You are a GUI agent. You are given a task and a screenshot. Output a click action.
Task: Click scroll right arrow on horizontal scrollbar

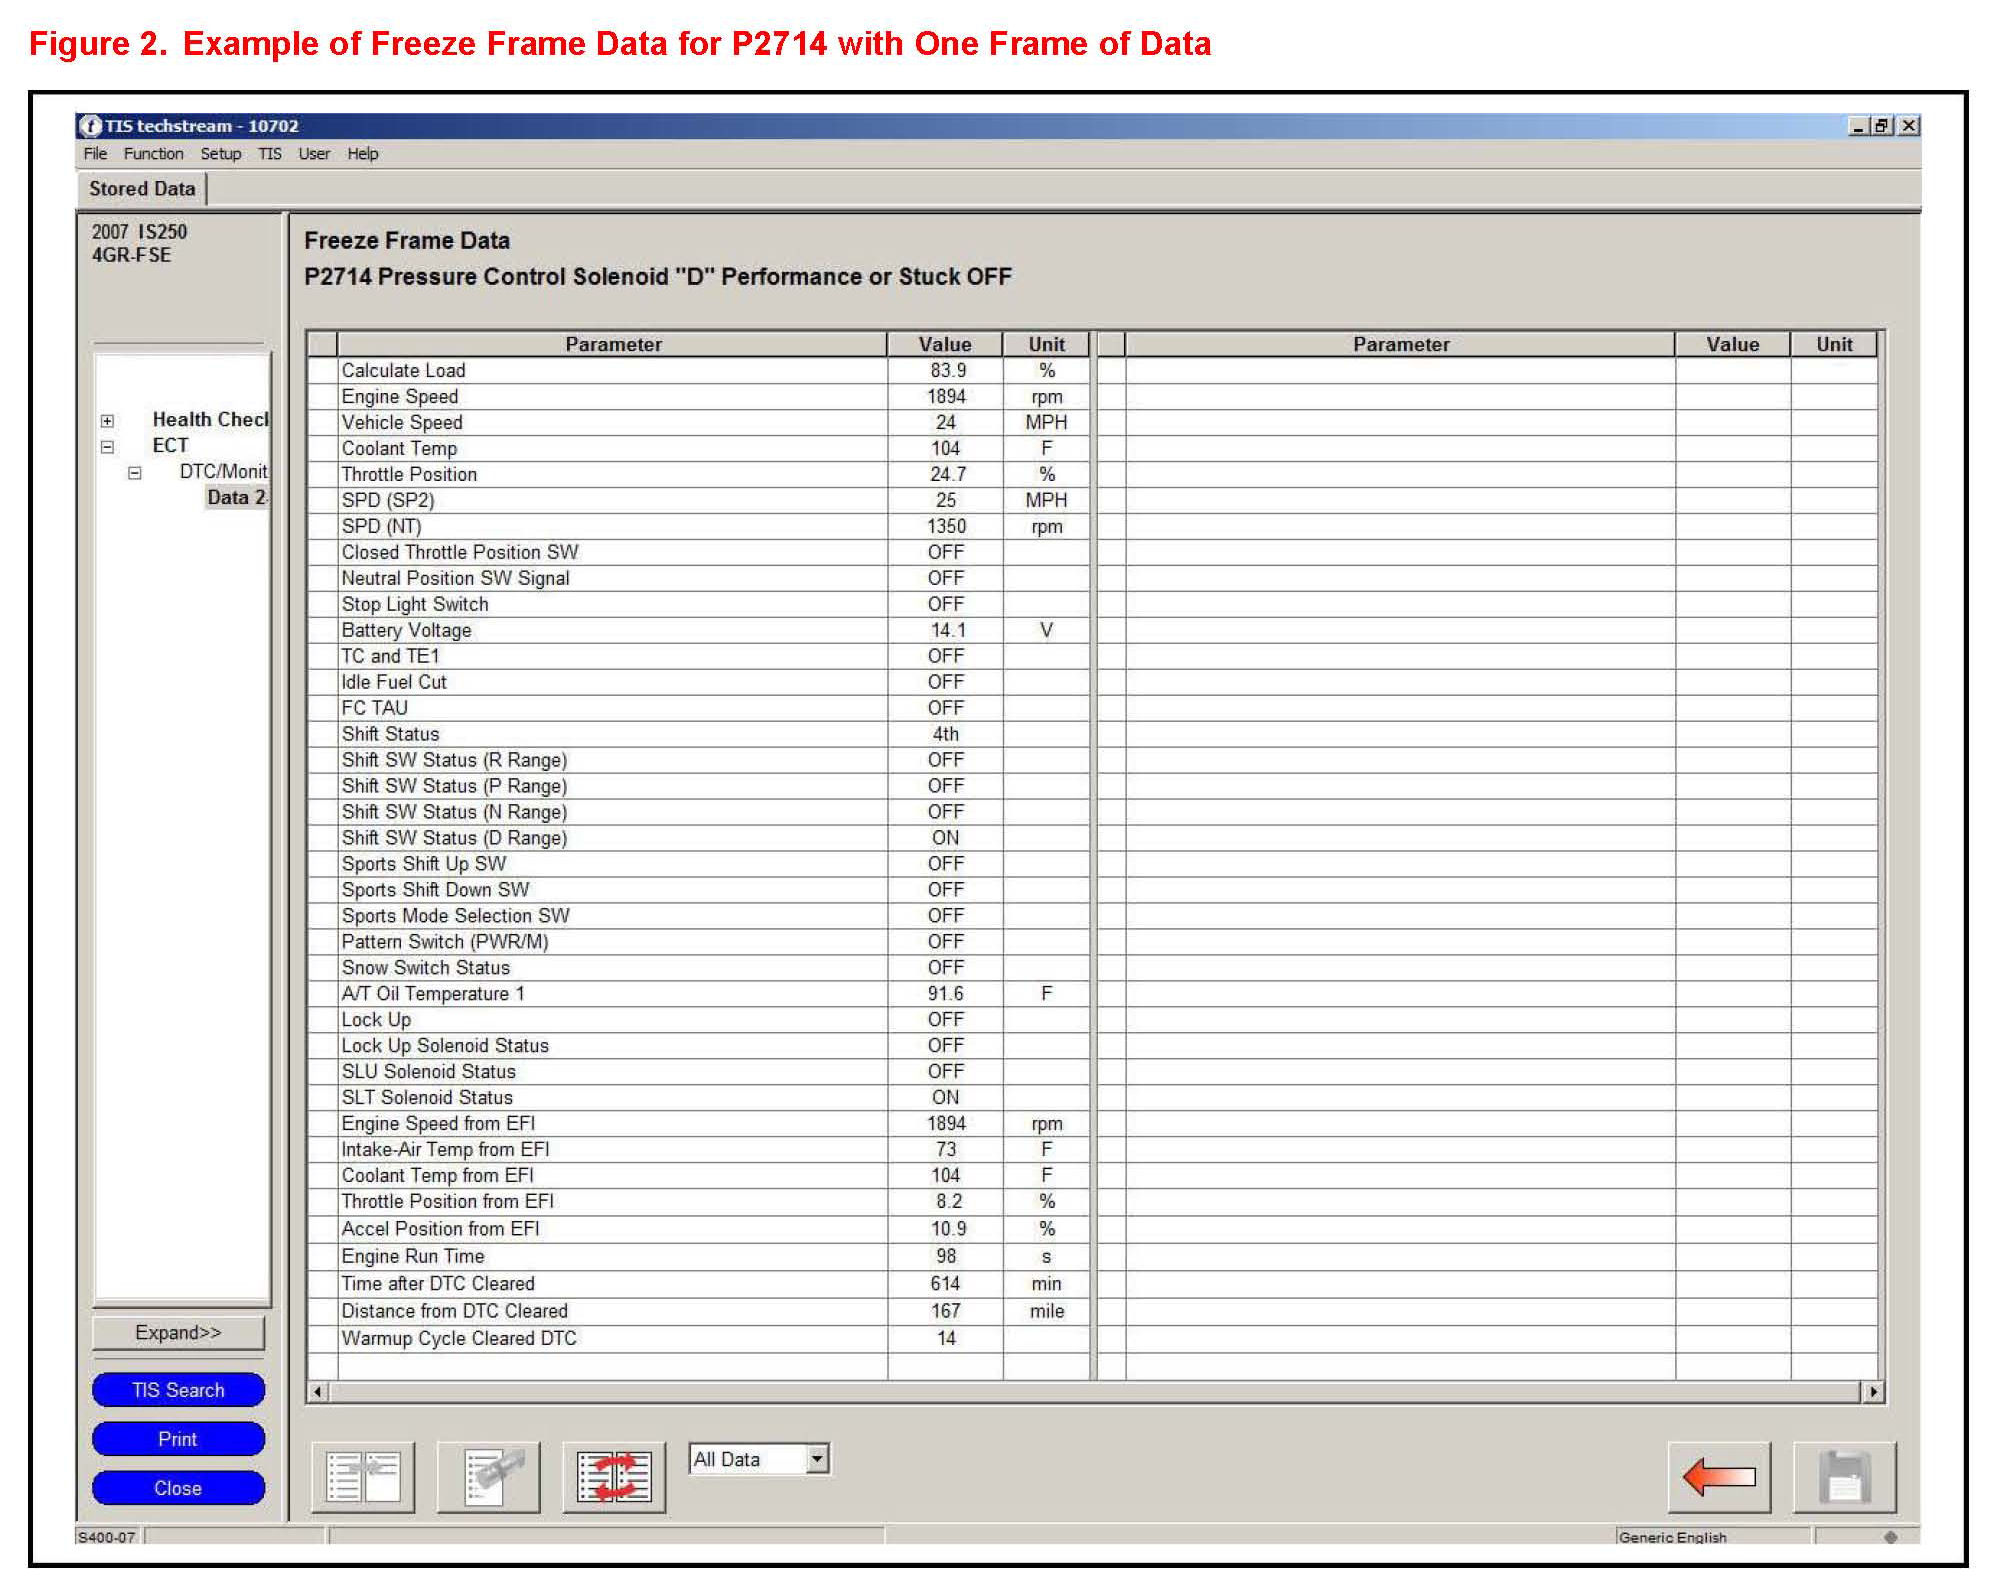[1872, 1392]
